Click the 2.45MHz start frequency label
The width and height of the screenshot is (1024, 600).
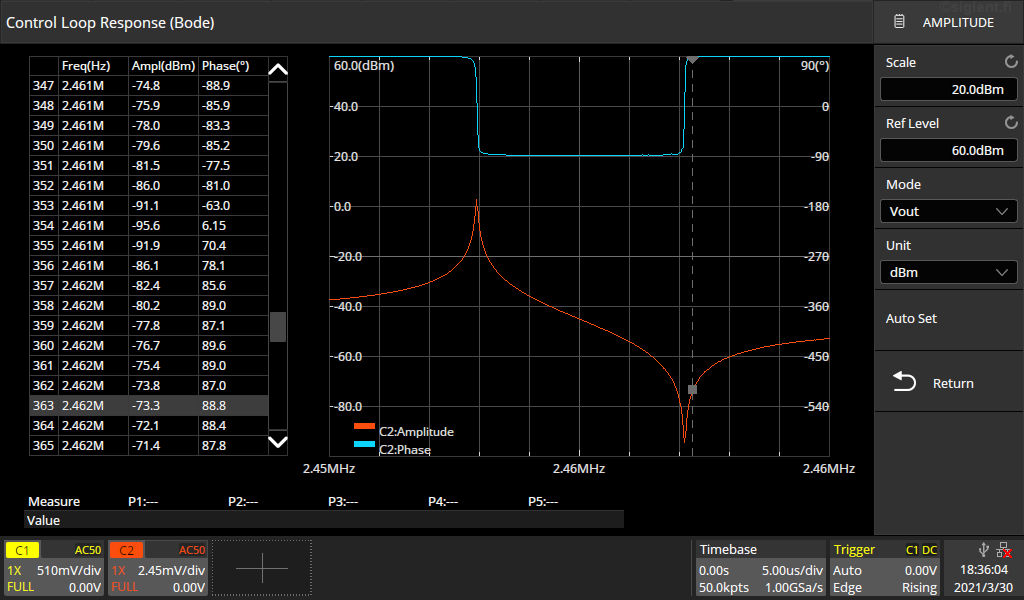pyautogui.click(x=328, y=468)
